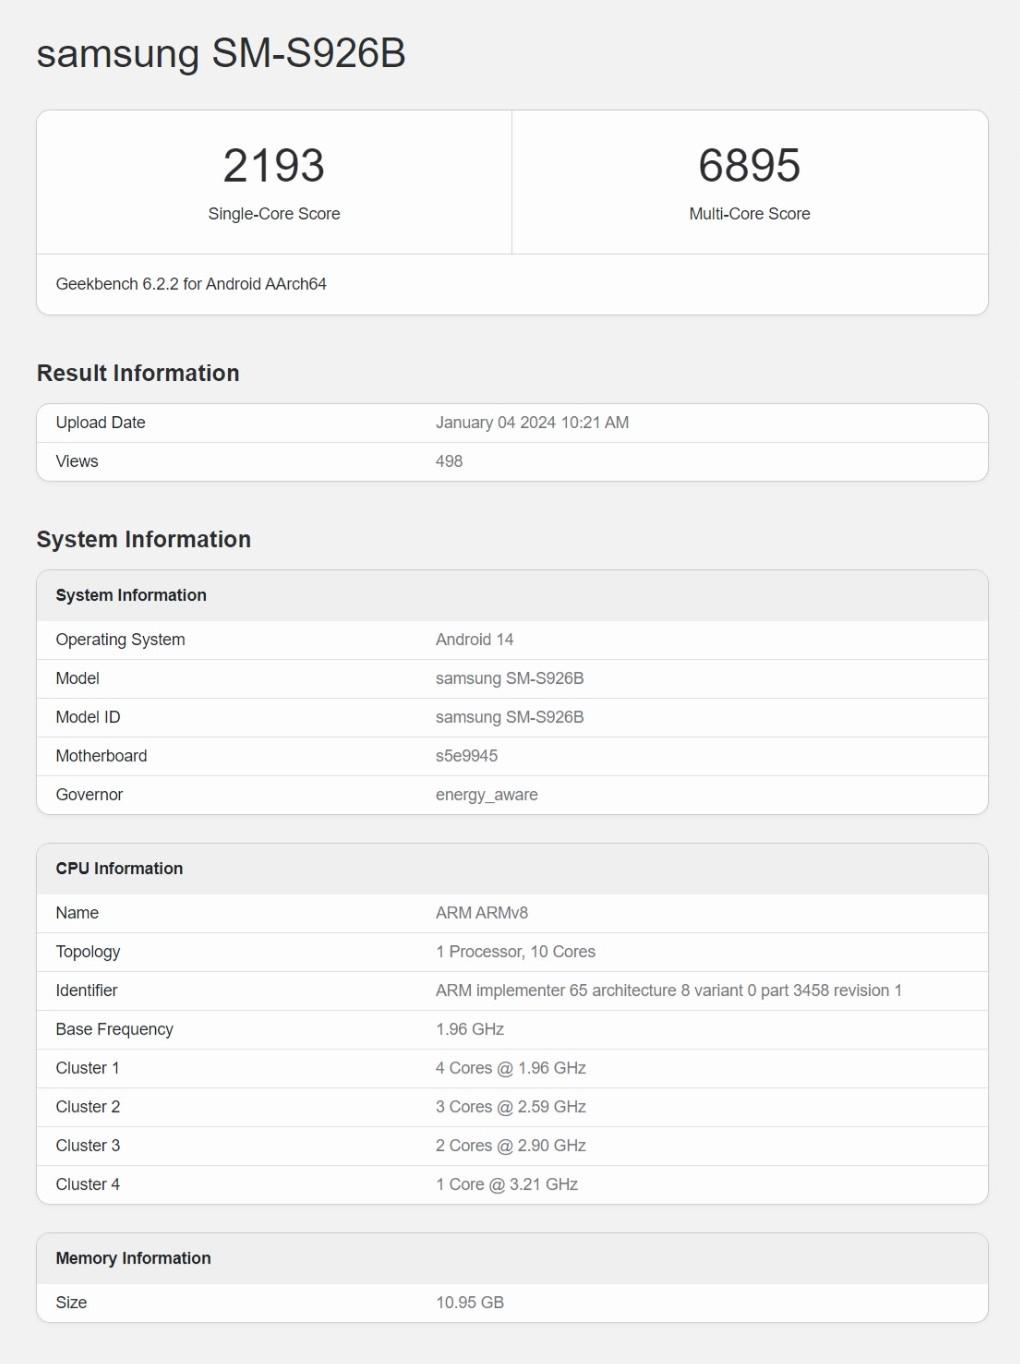Select Cluster 4 value 1 Core @ 3.21 GHz
1020x1364 pixels.
click(507, 1185)
